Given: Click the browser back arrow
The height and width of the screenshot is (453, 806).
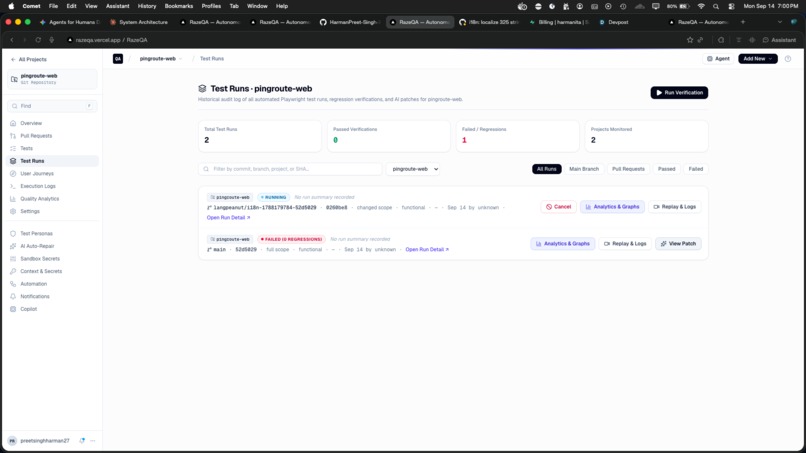Looking at the screenshot, I should pos(12,40).
